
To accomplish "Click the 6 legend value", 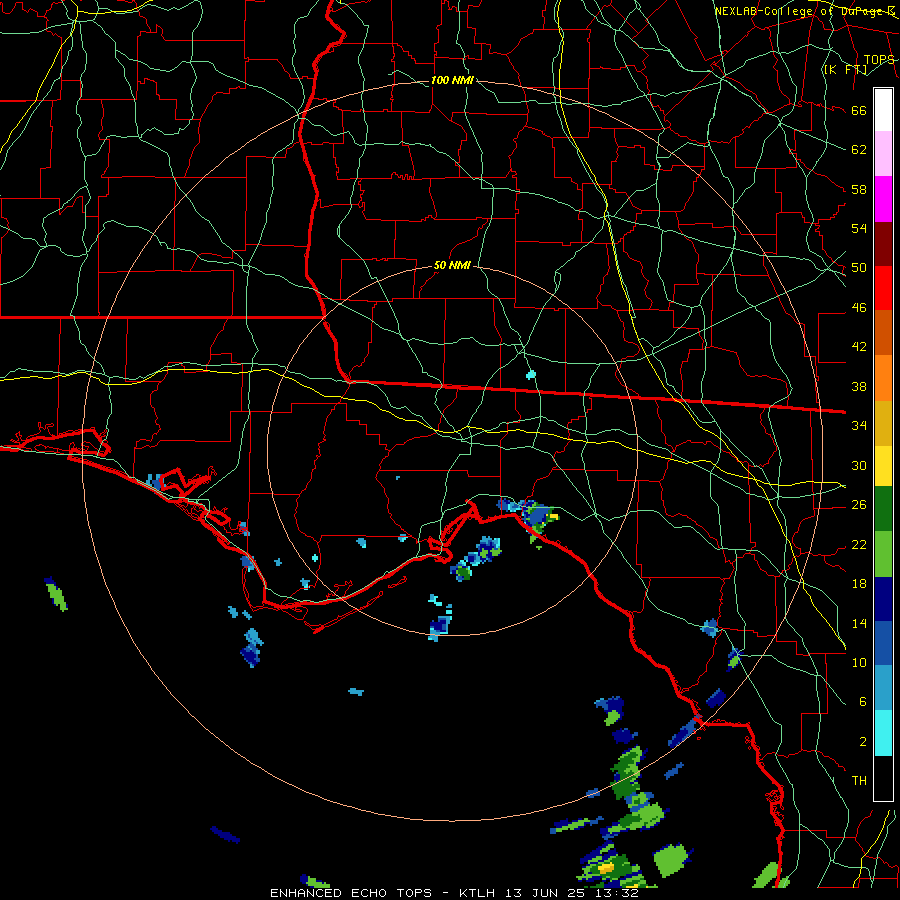I will tap(863, 702).
